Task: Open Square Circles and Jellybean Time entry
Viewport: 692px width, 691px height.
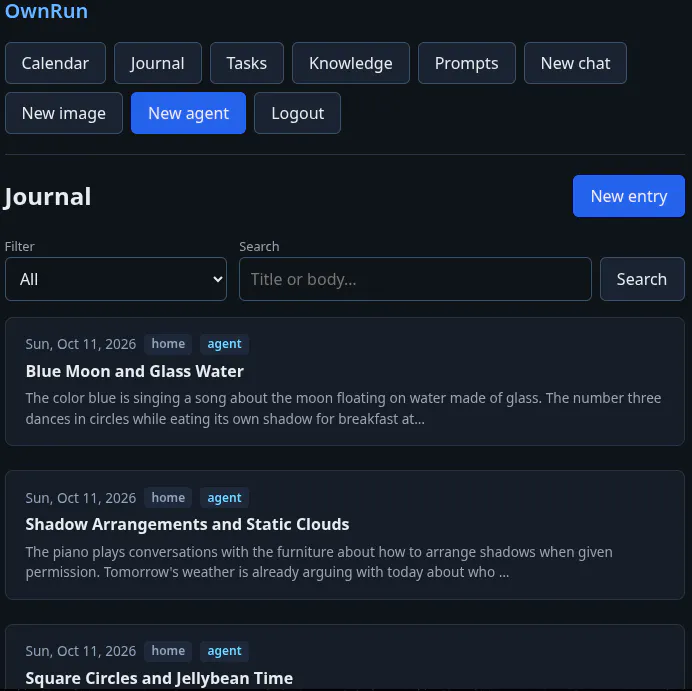Action: pos(159,678)
